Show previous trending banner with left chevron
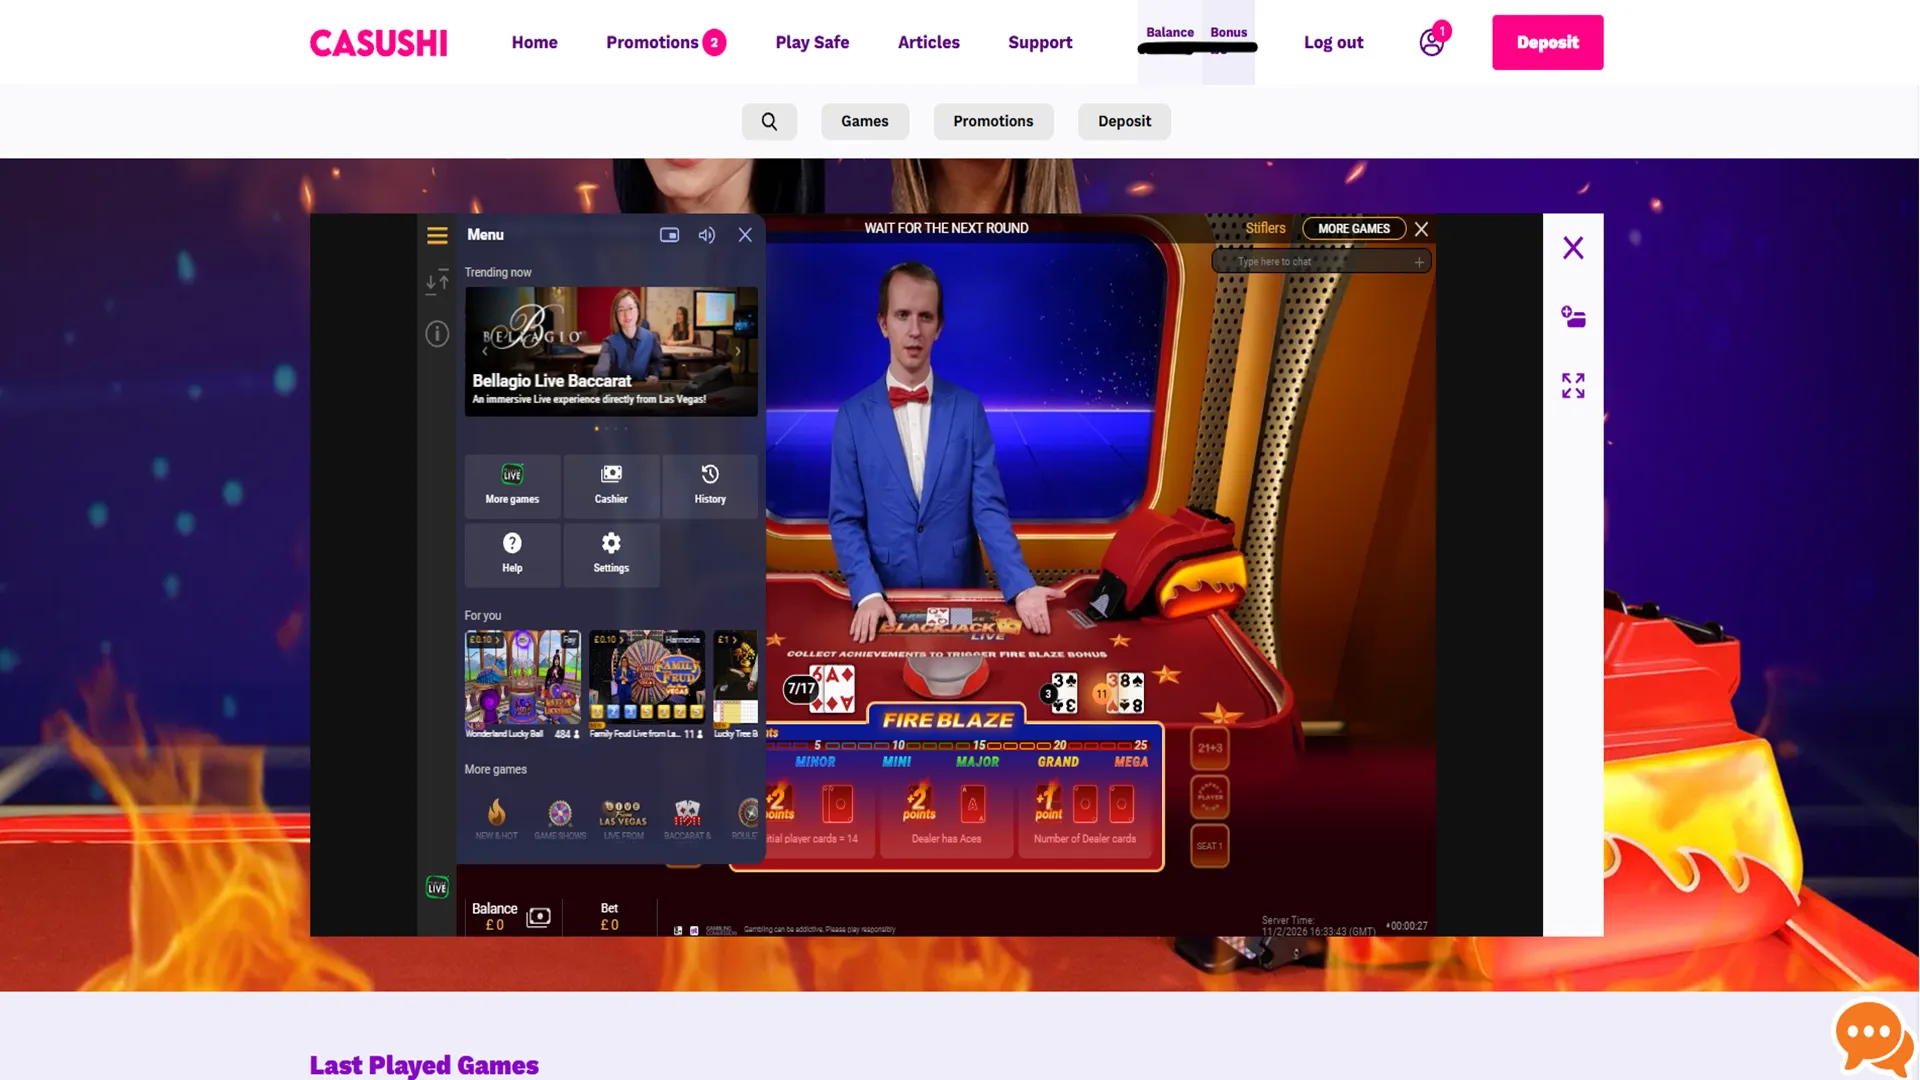The width and height of the screenshot is (1920, 1080). (x=485, y=351)
